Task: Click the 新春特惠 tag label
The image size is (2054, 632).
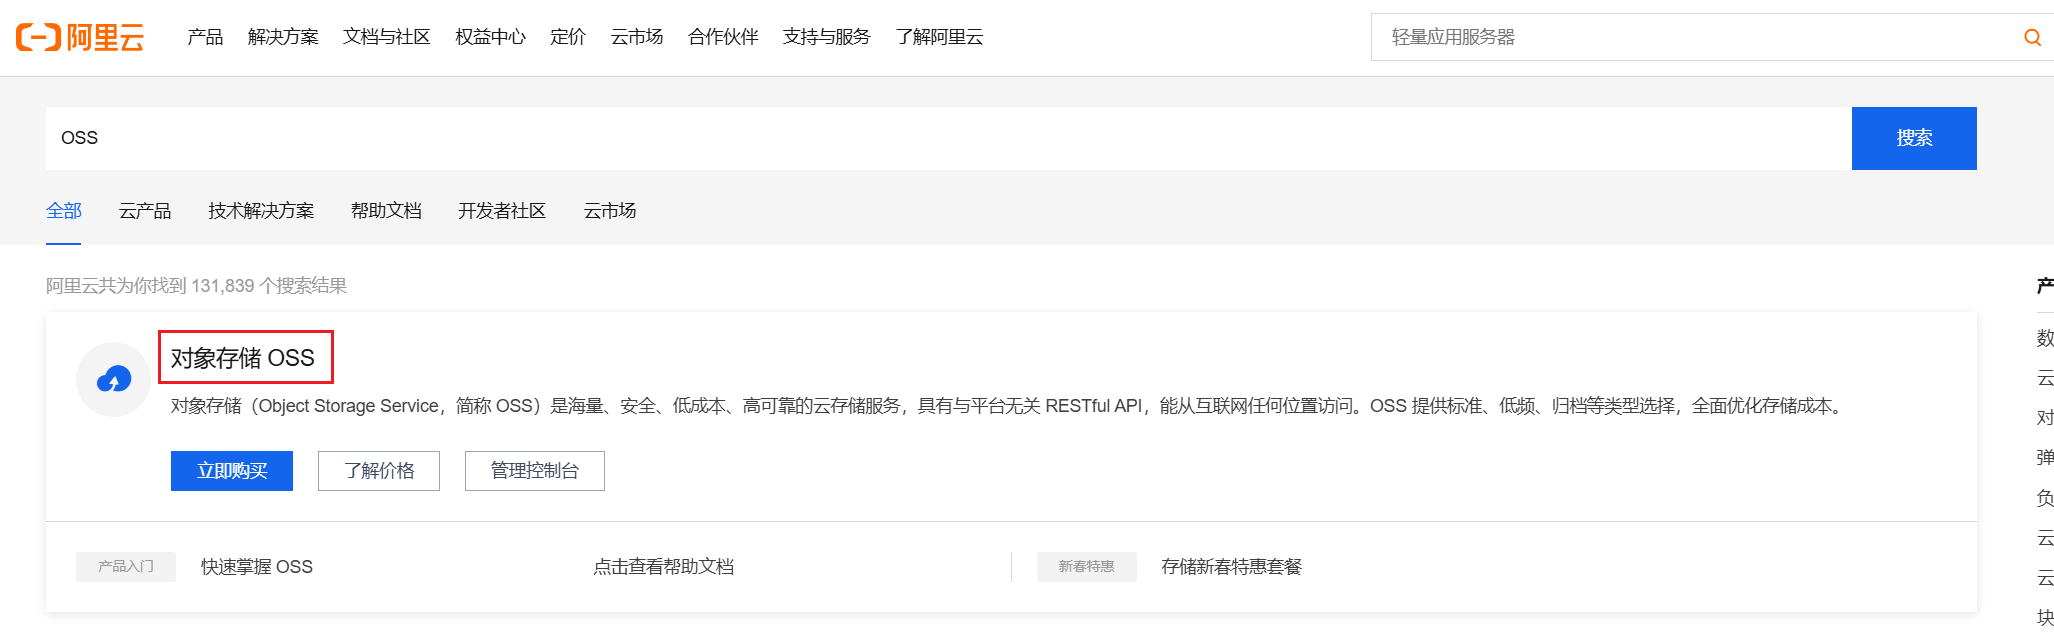Action: (1087, 567)
